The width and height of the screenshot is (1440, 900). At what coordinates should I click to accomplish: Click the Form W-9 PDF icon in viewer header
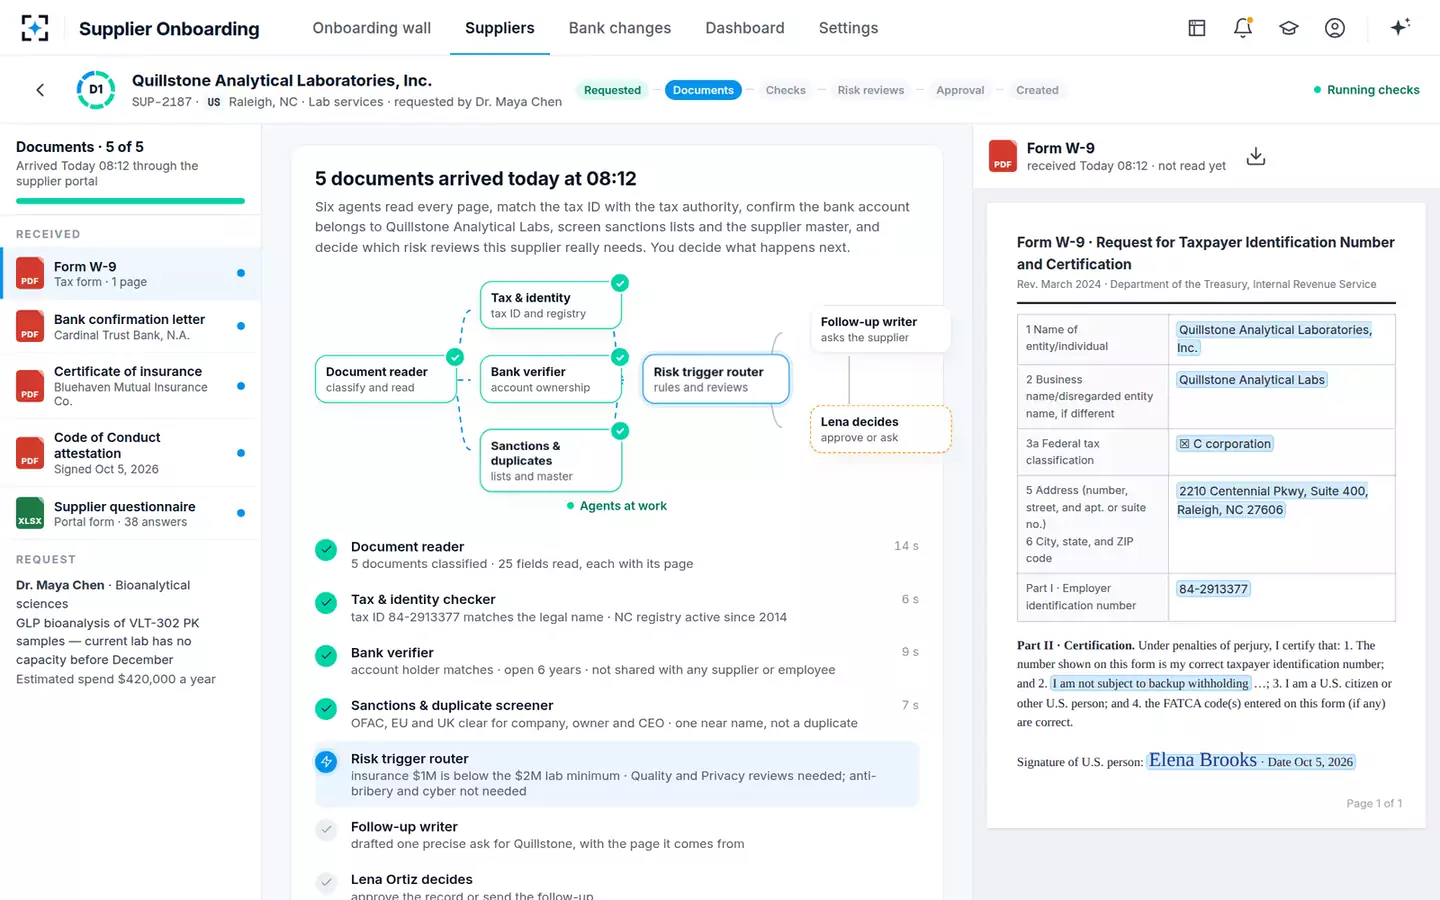tap(1003, 156)
